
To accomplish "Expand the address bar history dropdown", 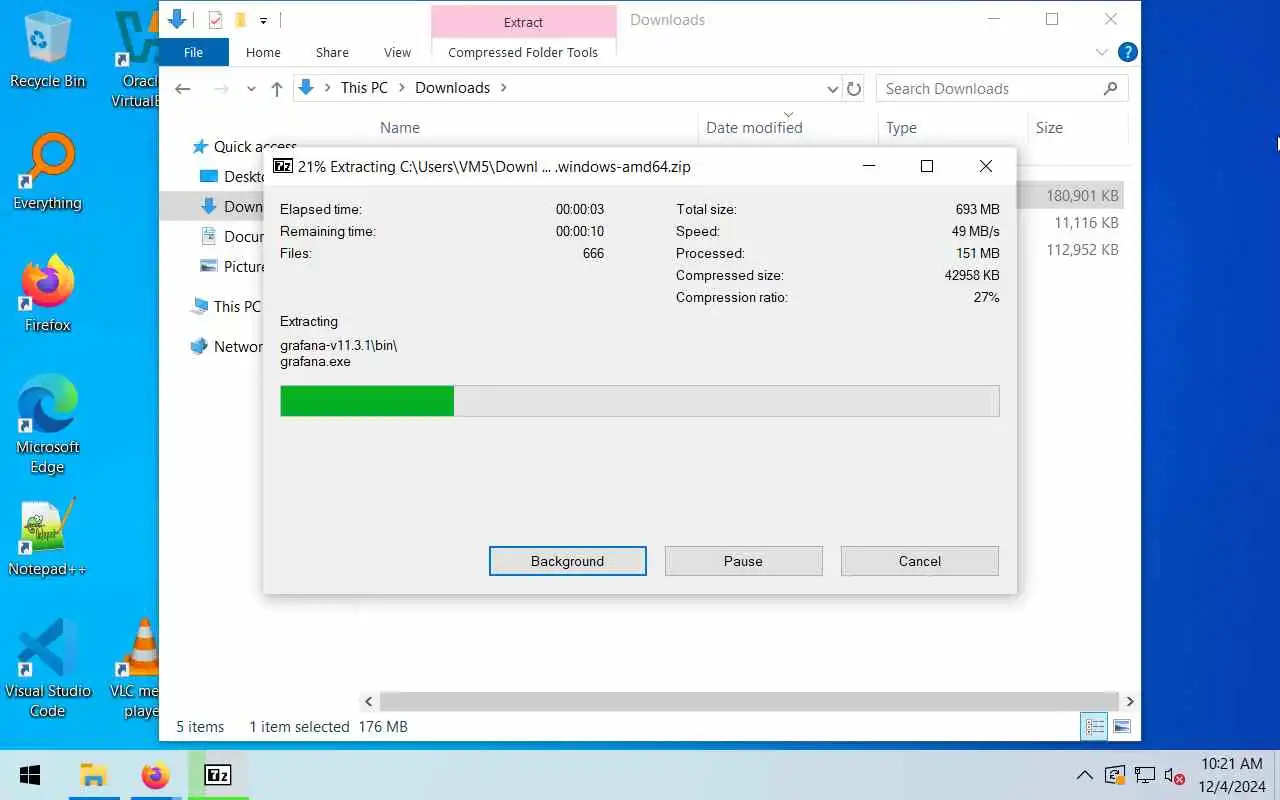I will pos(833,88).
